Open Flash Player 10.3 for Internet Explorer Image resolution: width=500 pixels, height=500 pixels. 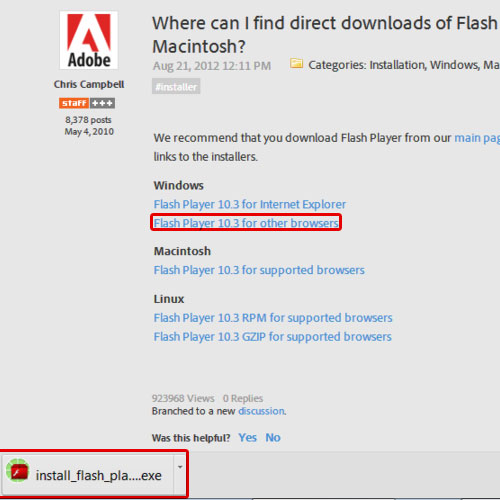point(250,204)
